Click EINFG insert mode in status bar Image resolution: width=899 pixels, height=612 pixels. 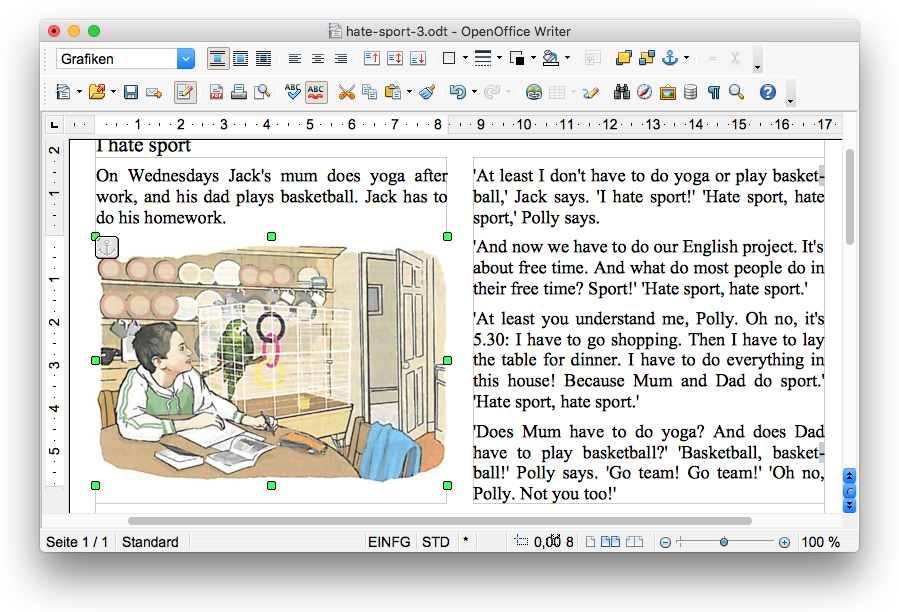pos(389,542)
